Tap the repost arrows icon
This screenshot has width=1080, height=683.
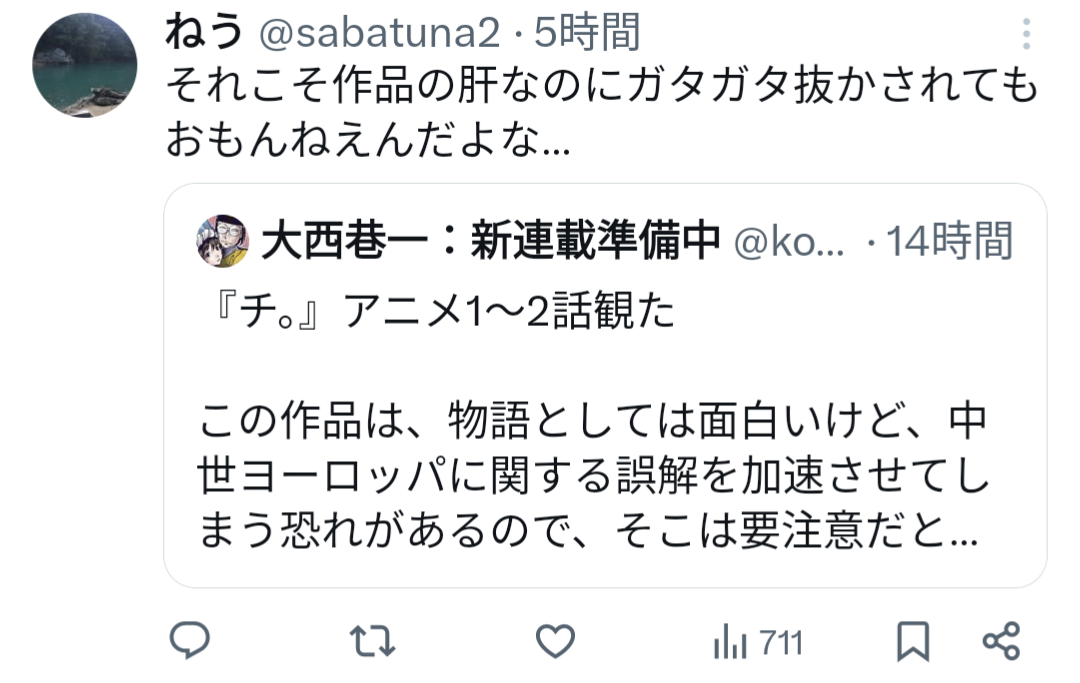click(x=373, y=641)
